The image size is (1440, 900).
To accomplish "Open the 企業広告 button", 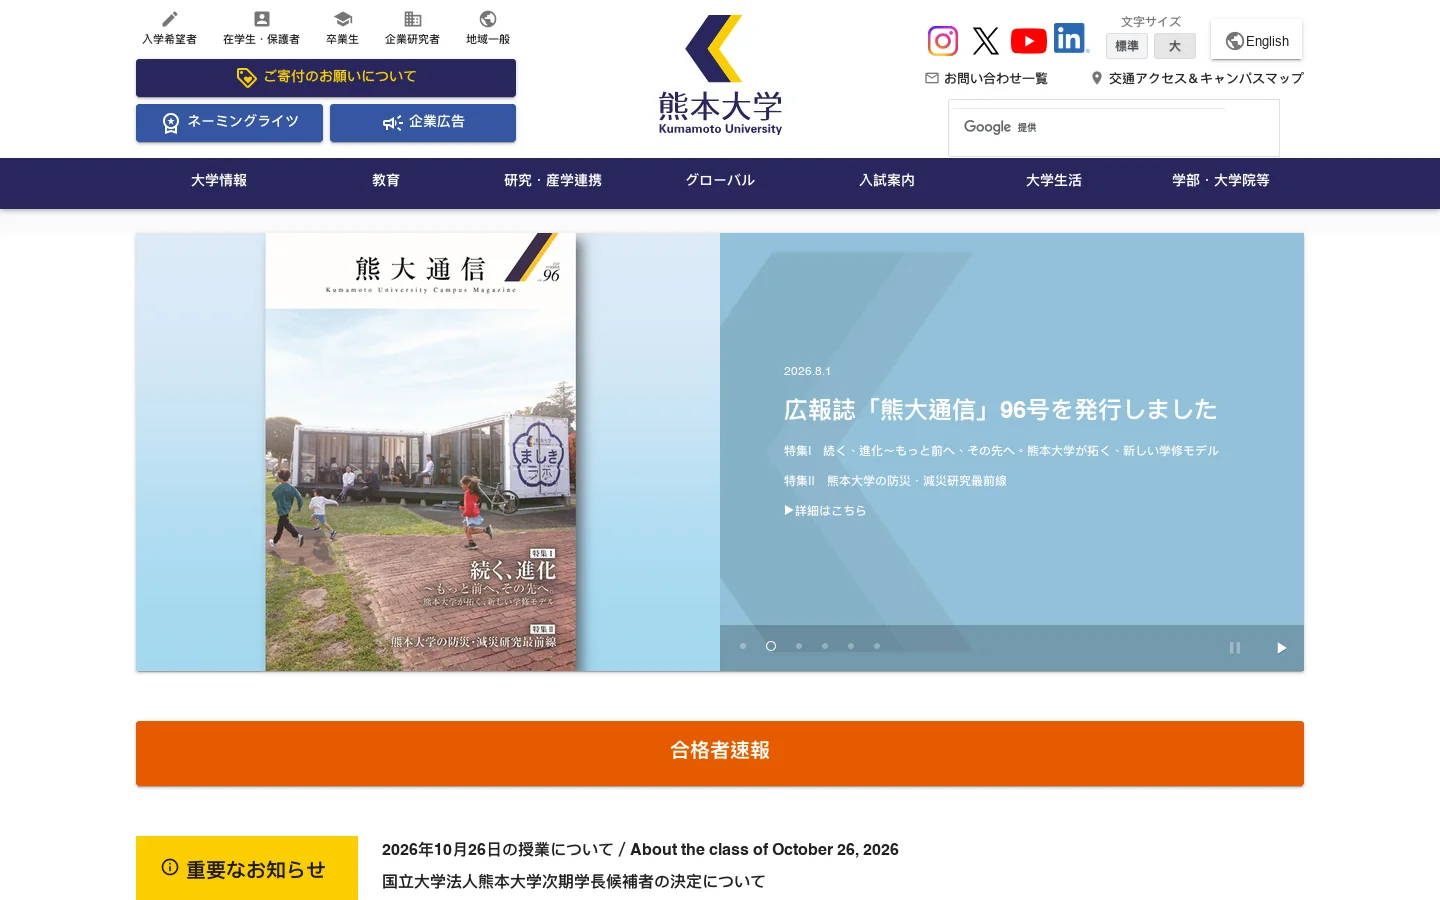I will [x=423, y=123].
